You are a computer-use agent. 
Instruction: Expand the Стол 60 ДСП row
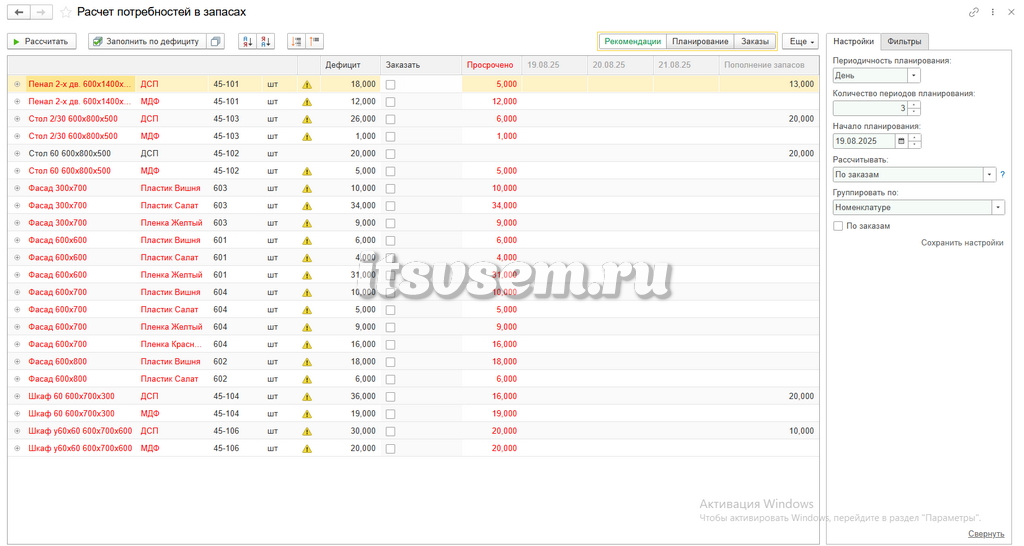pyautogui.click(x=17, y=153)
